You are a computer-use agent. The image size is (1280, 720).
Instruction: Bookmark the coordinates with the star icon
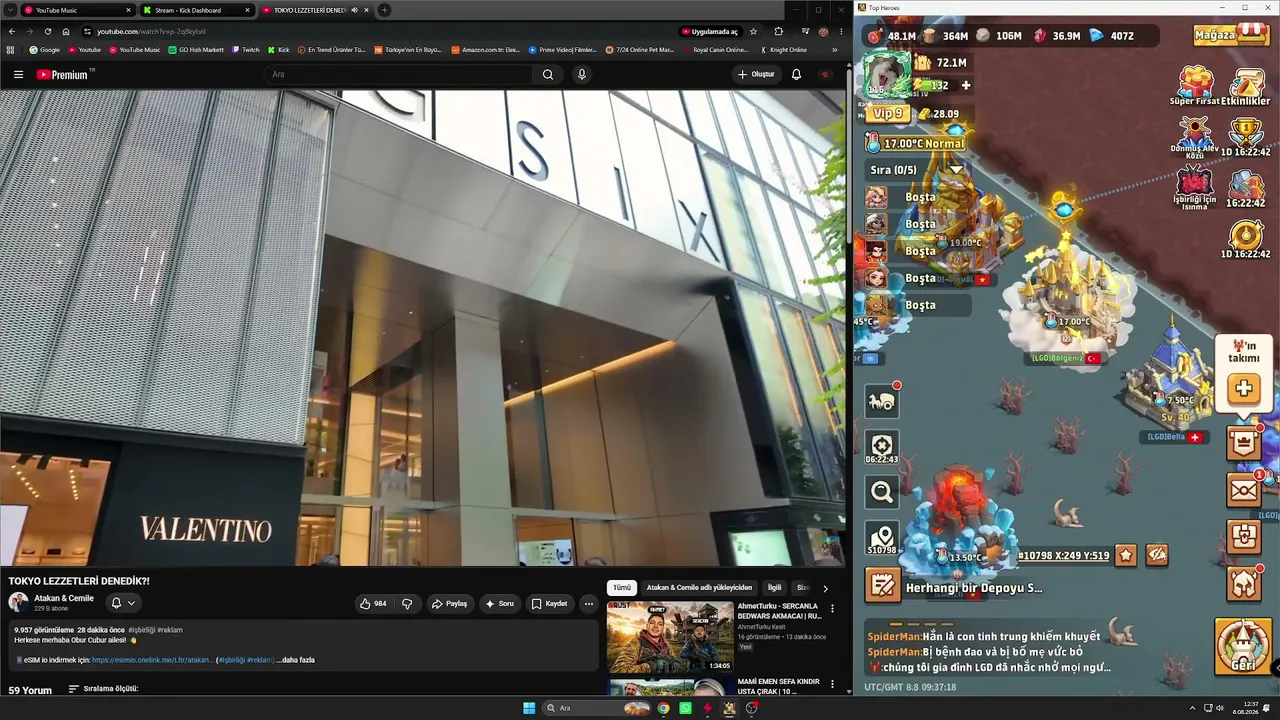click(x=1126, y=555)
